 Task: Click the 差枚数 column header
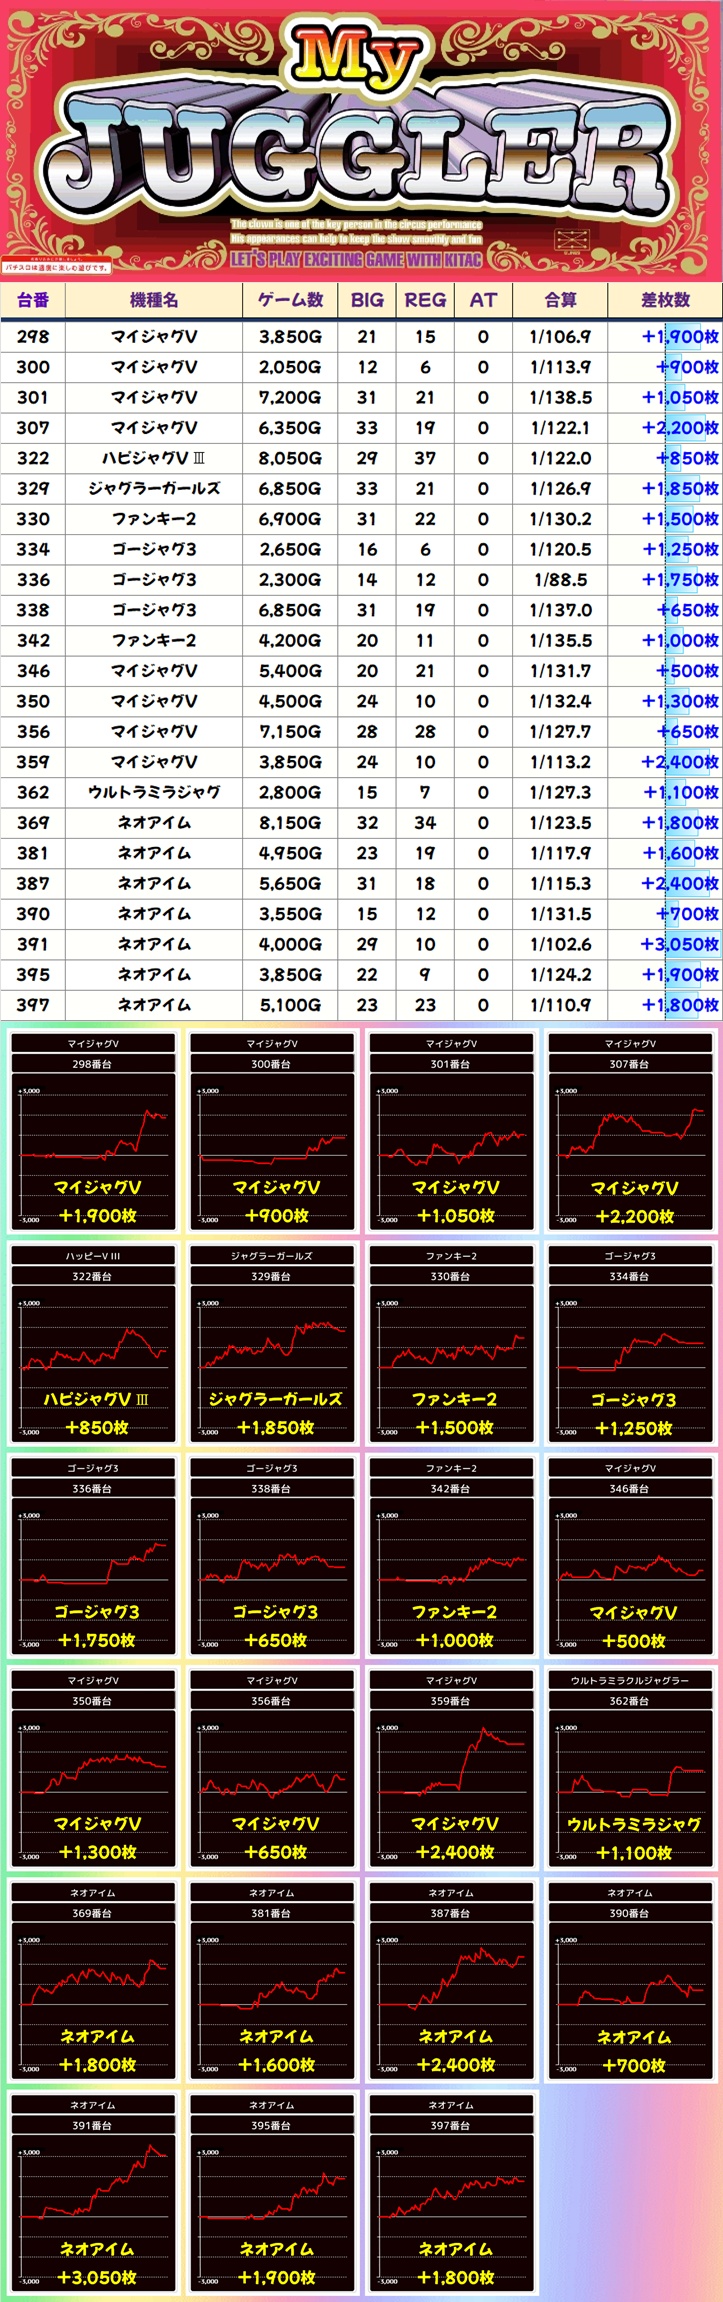click(x=665, y=300)
